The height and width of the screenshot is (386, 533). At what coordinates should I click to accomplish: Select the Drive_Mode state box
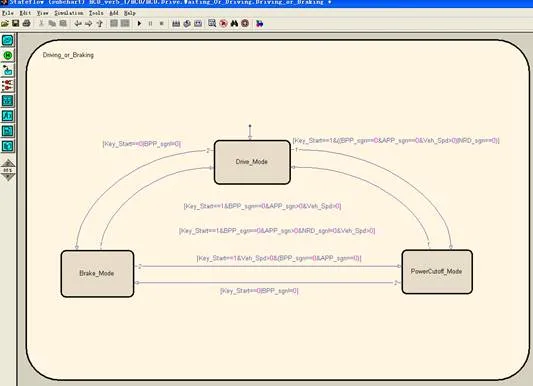click(252, 162)
